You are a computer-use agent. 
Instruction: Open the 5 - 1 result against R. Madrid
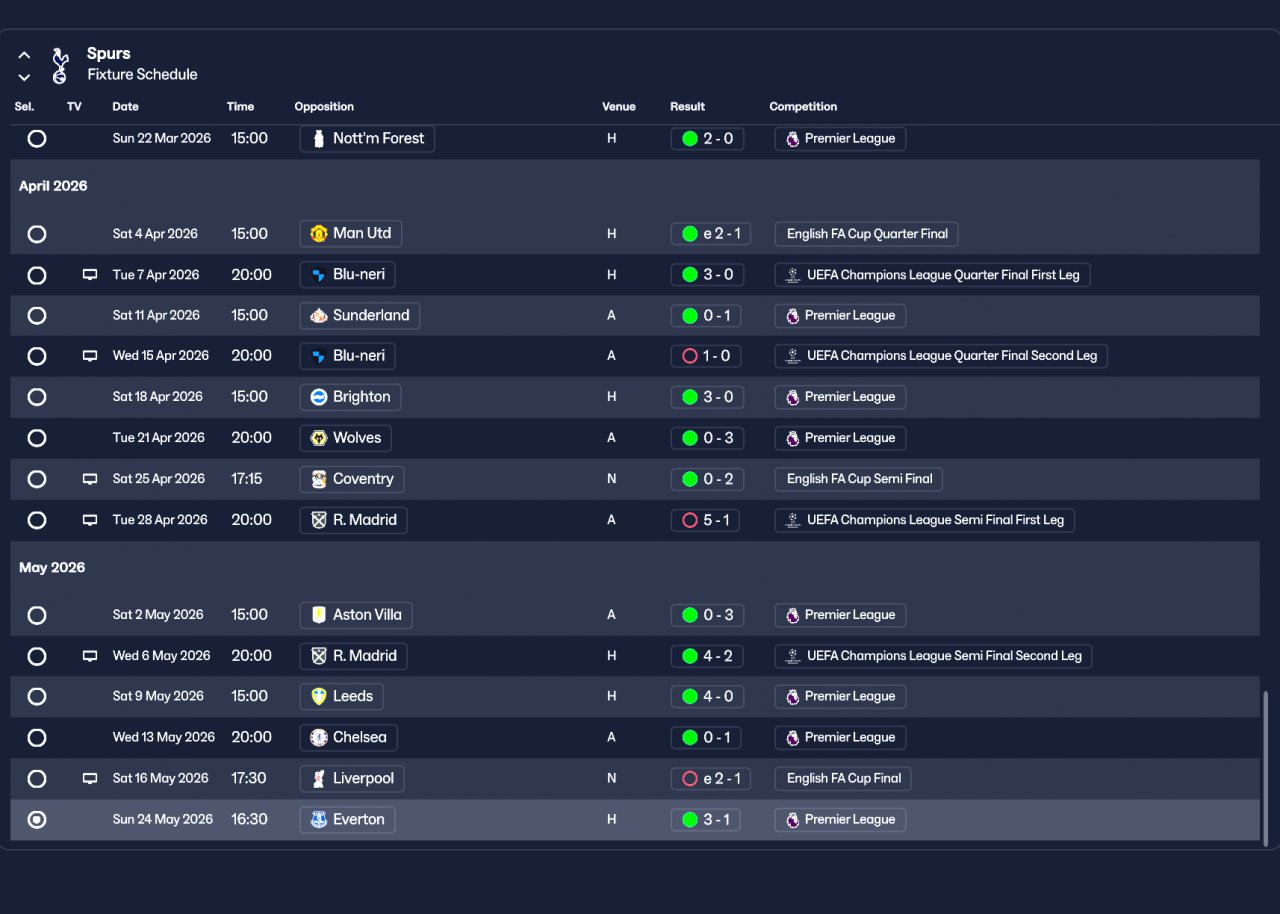coord(706,520)
